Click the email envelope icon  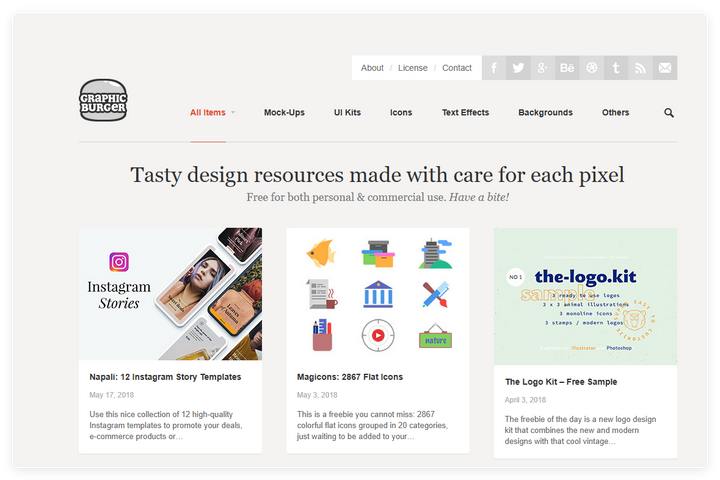pos(665,68)
